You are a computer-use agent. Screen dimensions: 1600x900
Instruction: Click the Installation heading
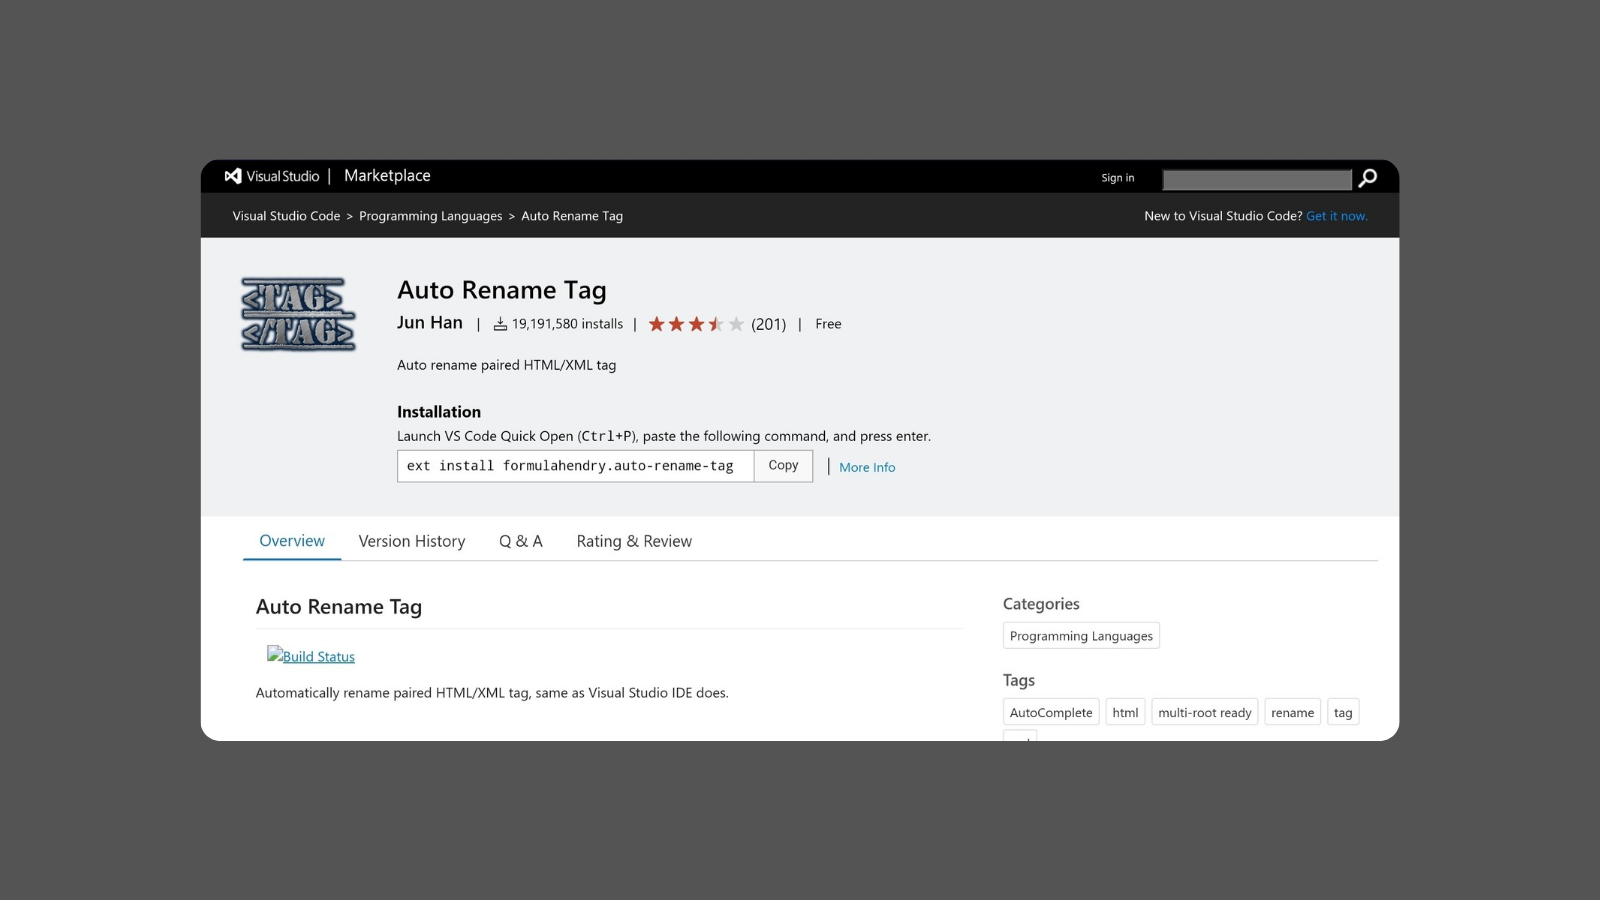(439, 412)
